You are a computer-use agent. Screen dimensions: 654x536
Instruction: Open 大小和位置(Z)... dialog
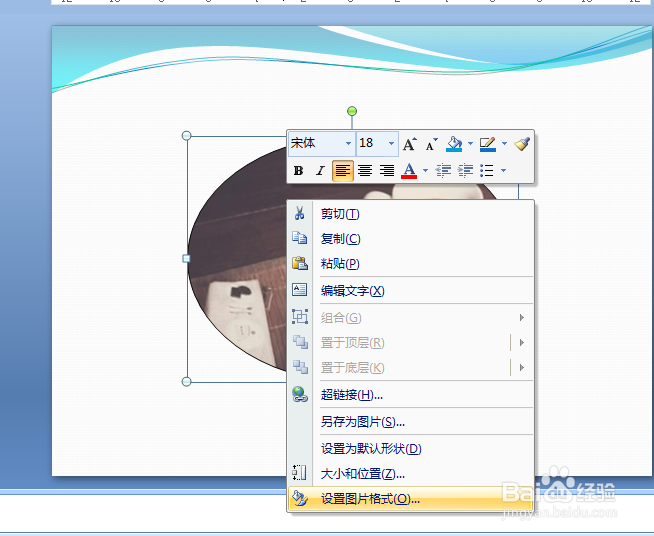click(410, 473)
